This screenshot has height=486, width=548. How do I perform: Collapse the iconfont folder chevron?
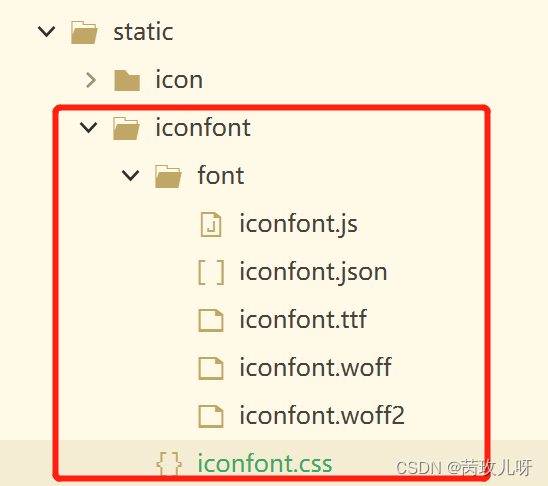89,128
